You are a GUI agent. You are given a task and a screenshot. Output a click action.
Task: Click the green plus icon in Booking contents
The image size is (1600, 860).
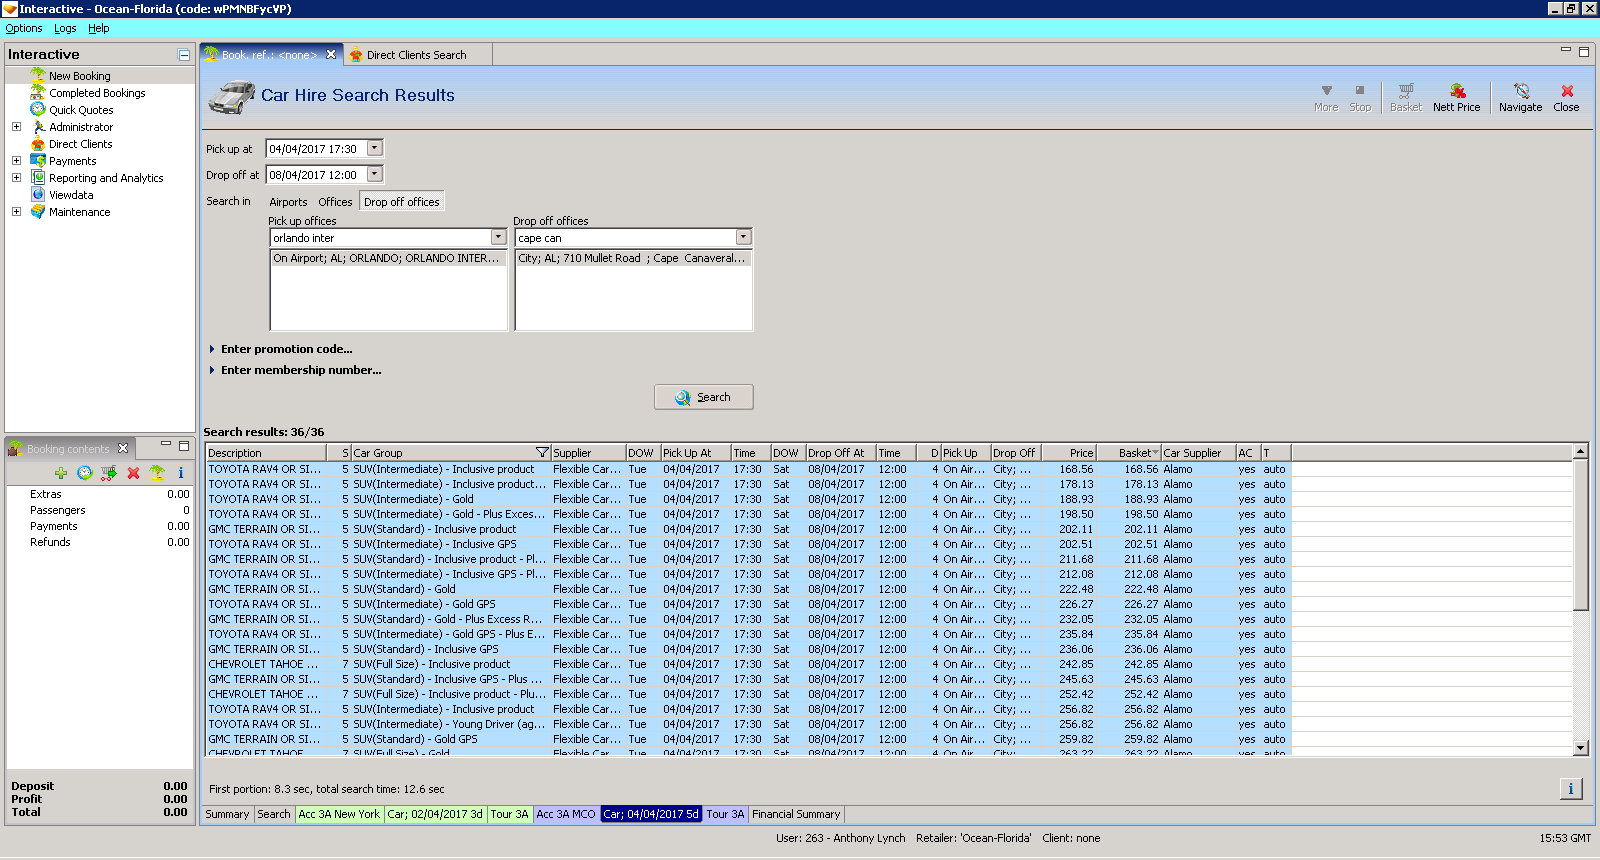pyautogui.click(x=61, y=473)
